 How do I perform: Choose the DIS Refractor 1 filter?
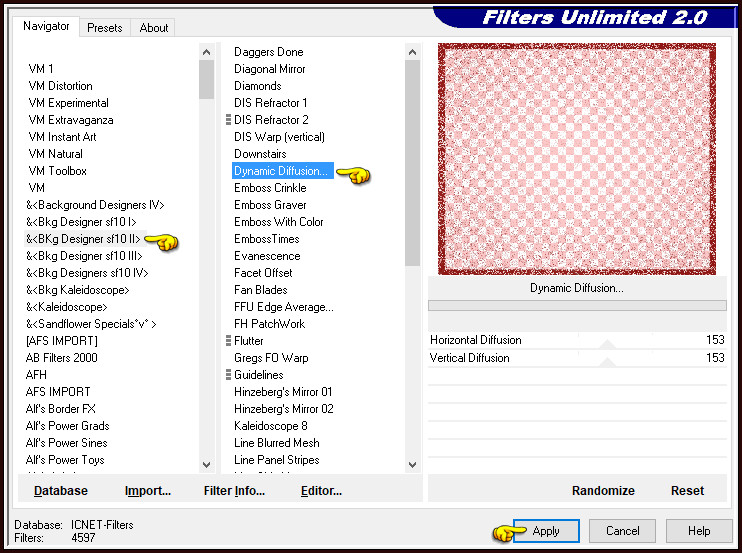(270, 103)
